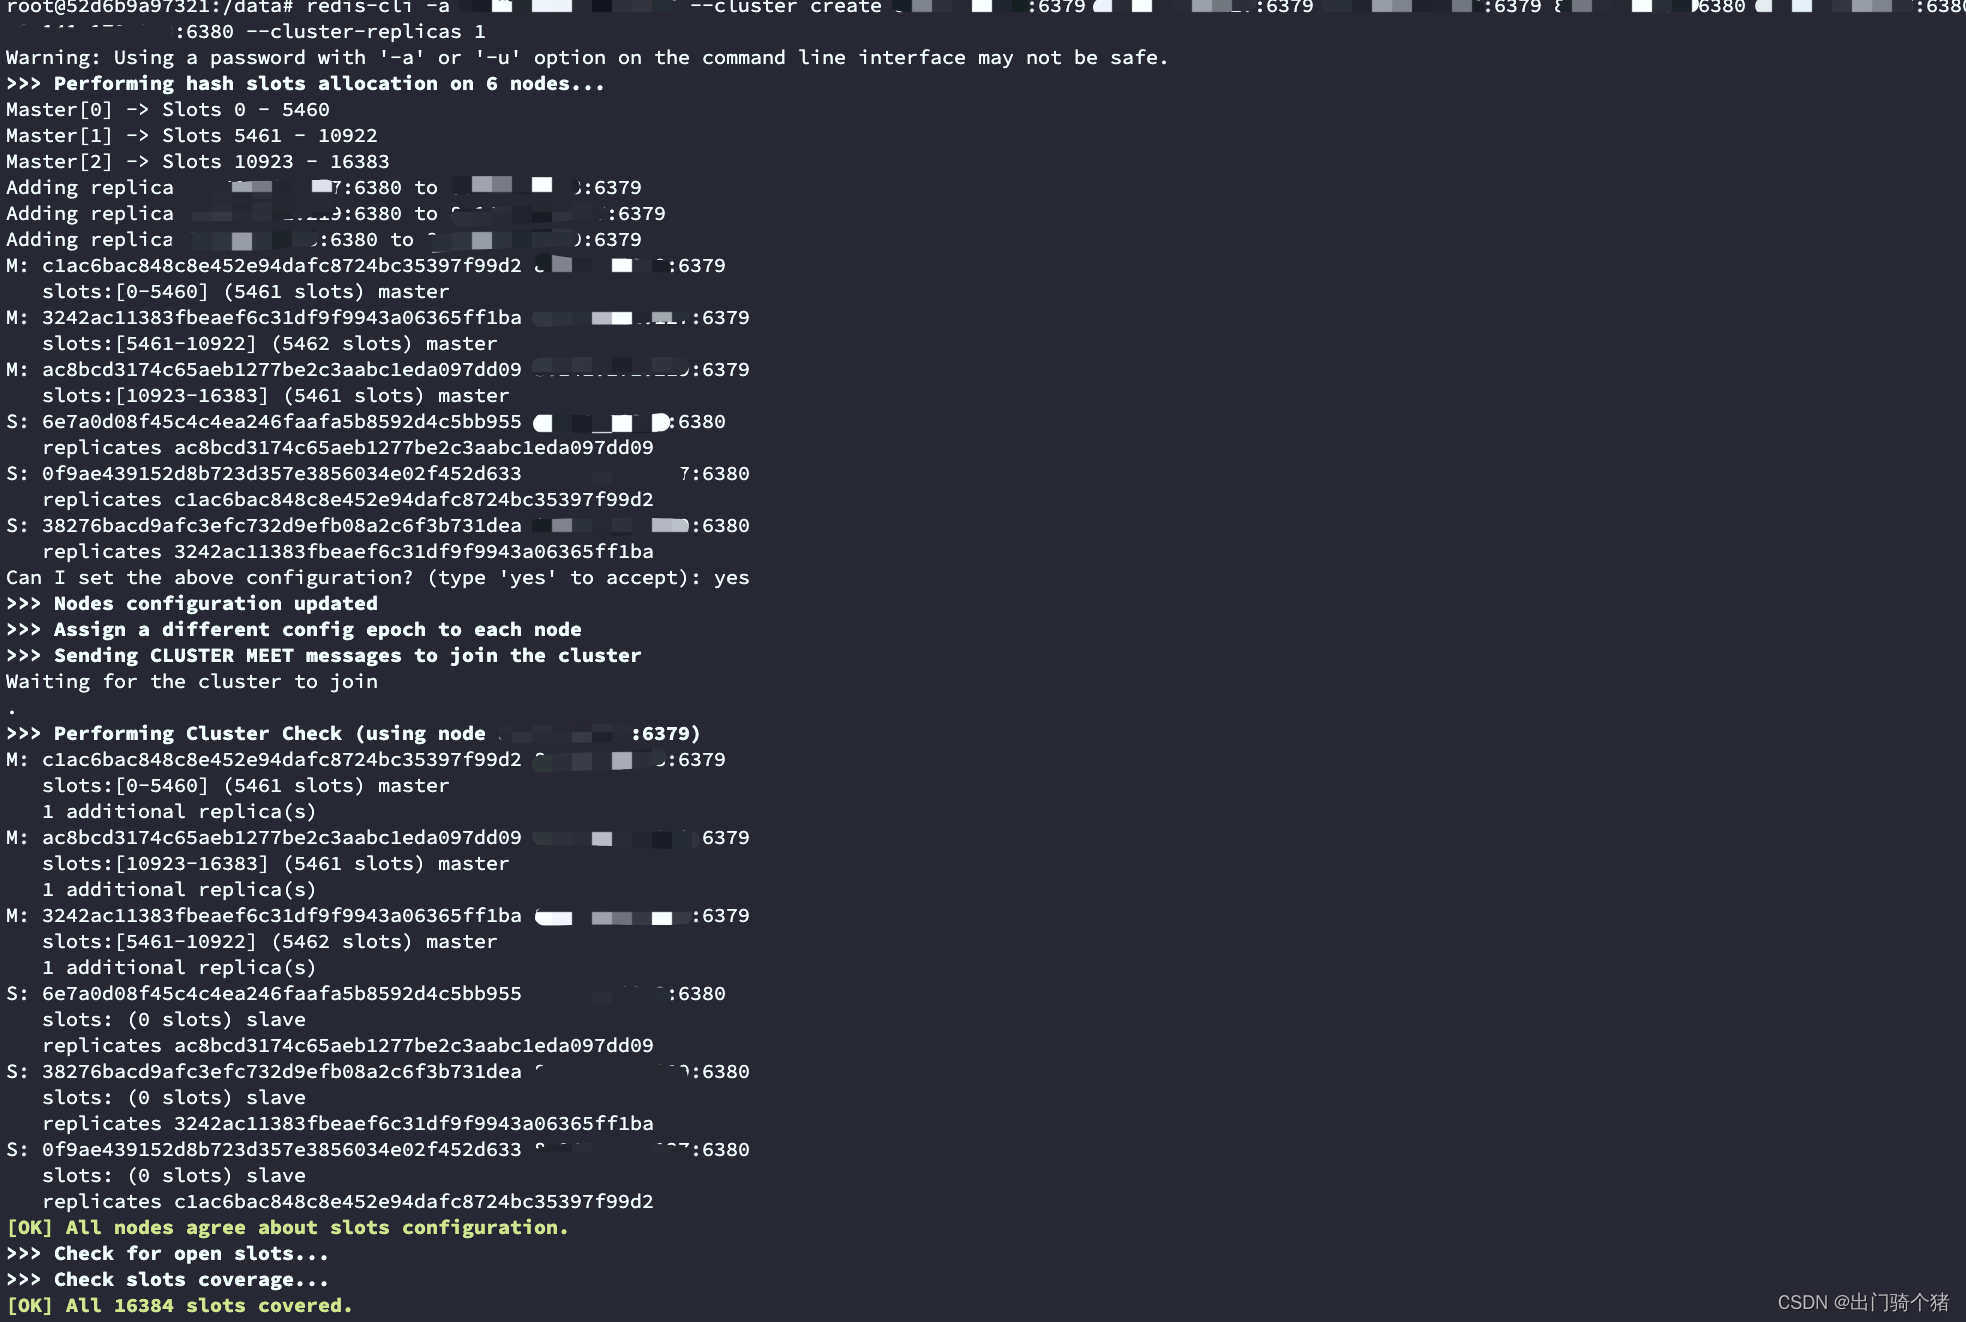Click the Master[0] slots 0 - 5460 line
The image size is (1966, 1322).
point(167,110)
